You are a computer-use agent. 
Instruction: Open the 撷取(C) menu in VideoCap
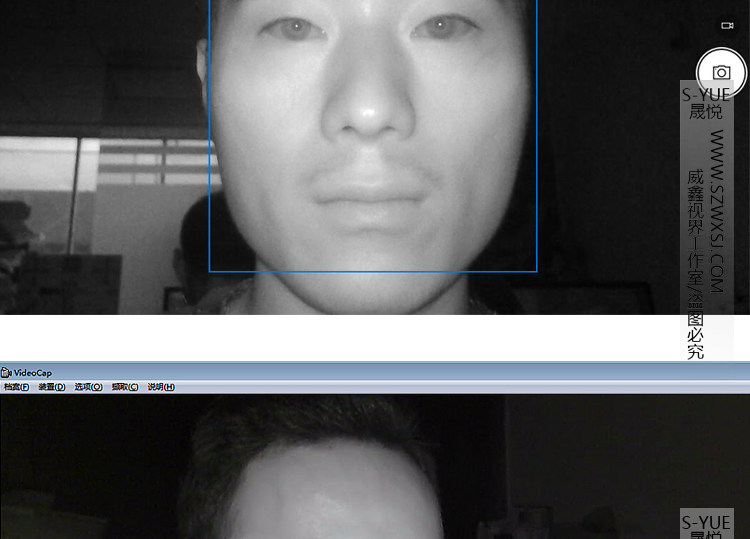pyautogui.click(x=125, y=386)
